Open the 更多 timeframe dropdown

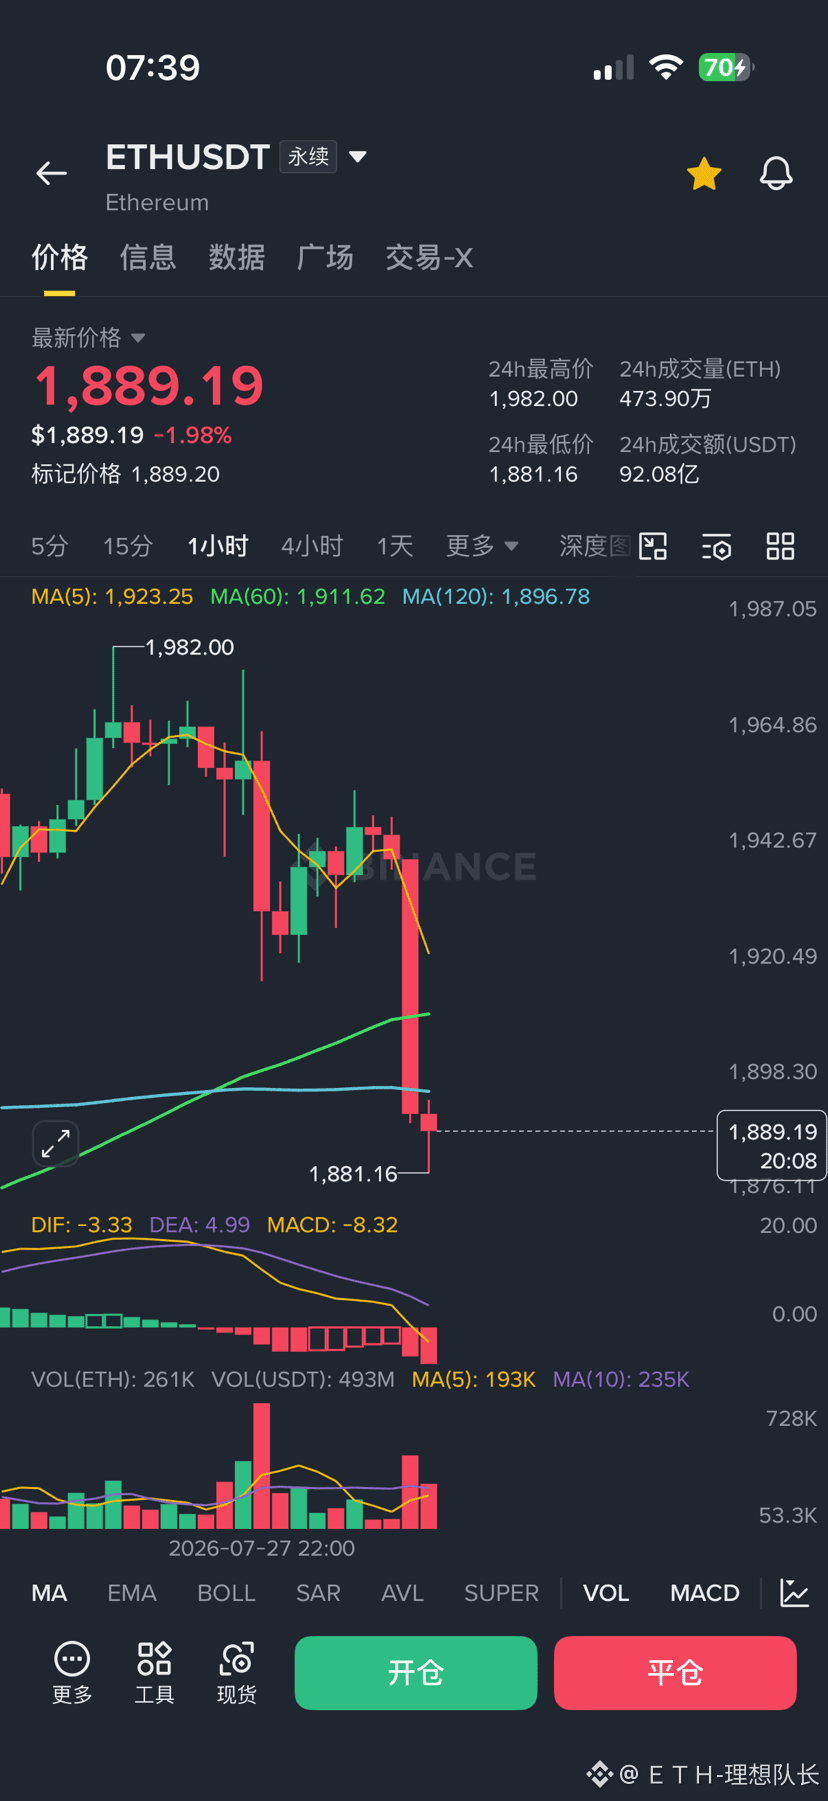pos(482,546)
